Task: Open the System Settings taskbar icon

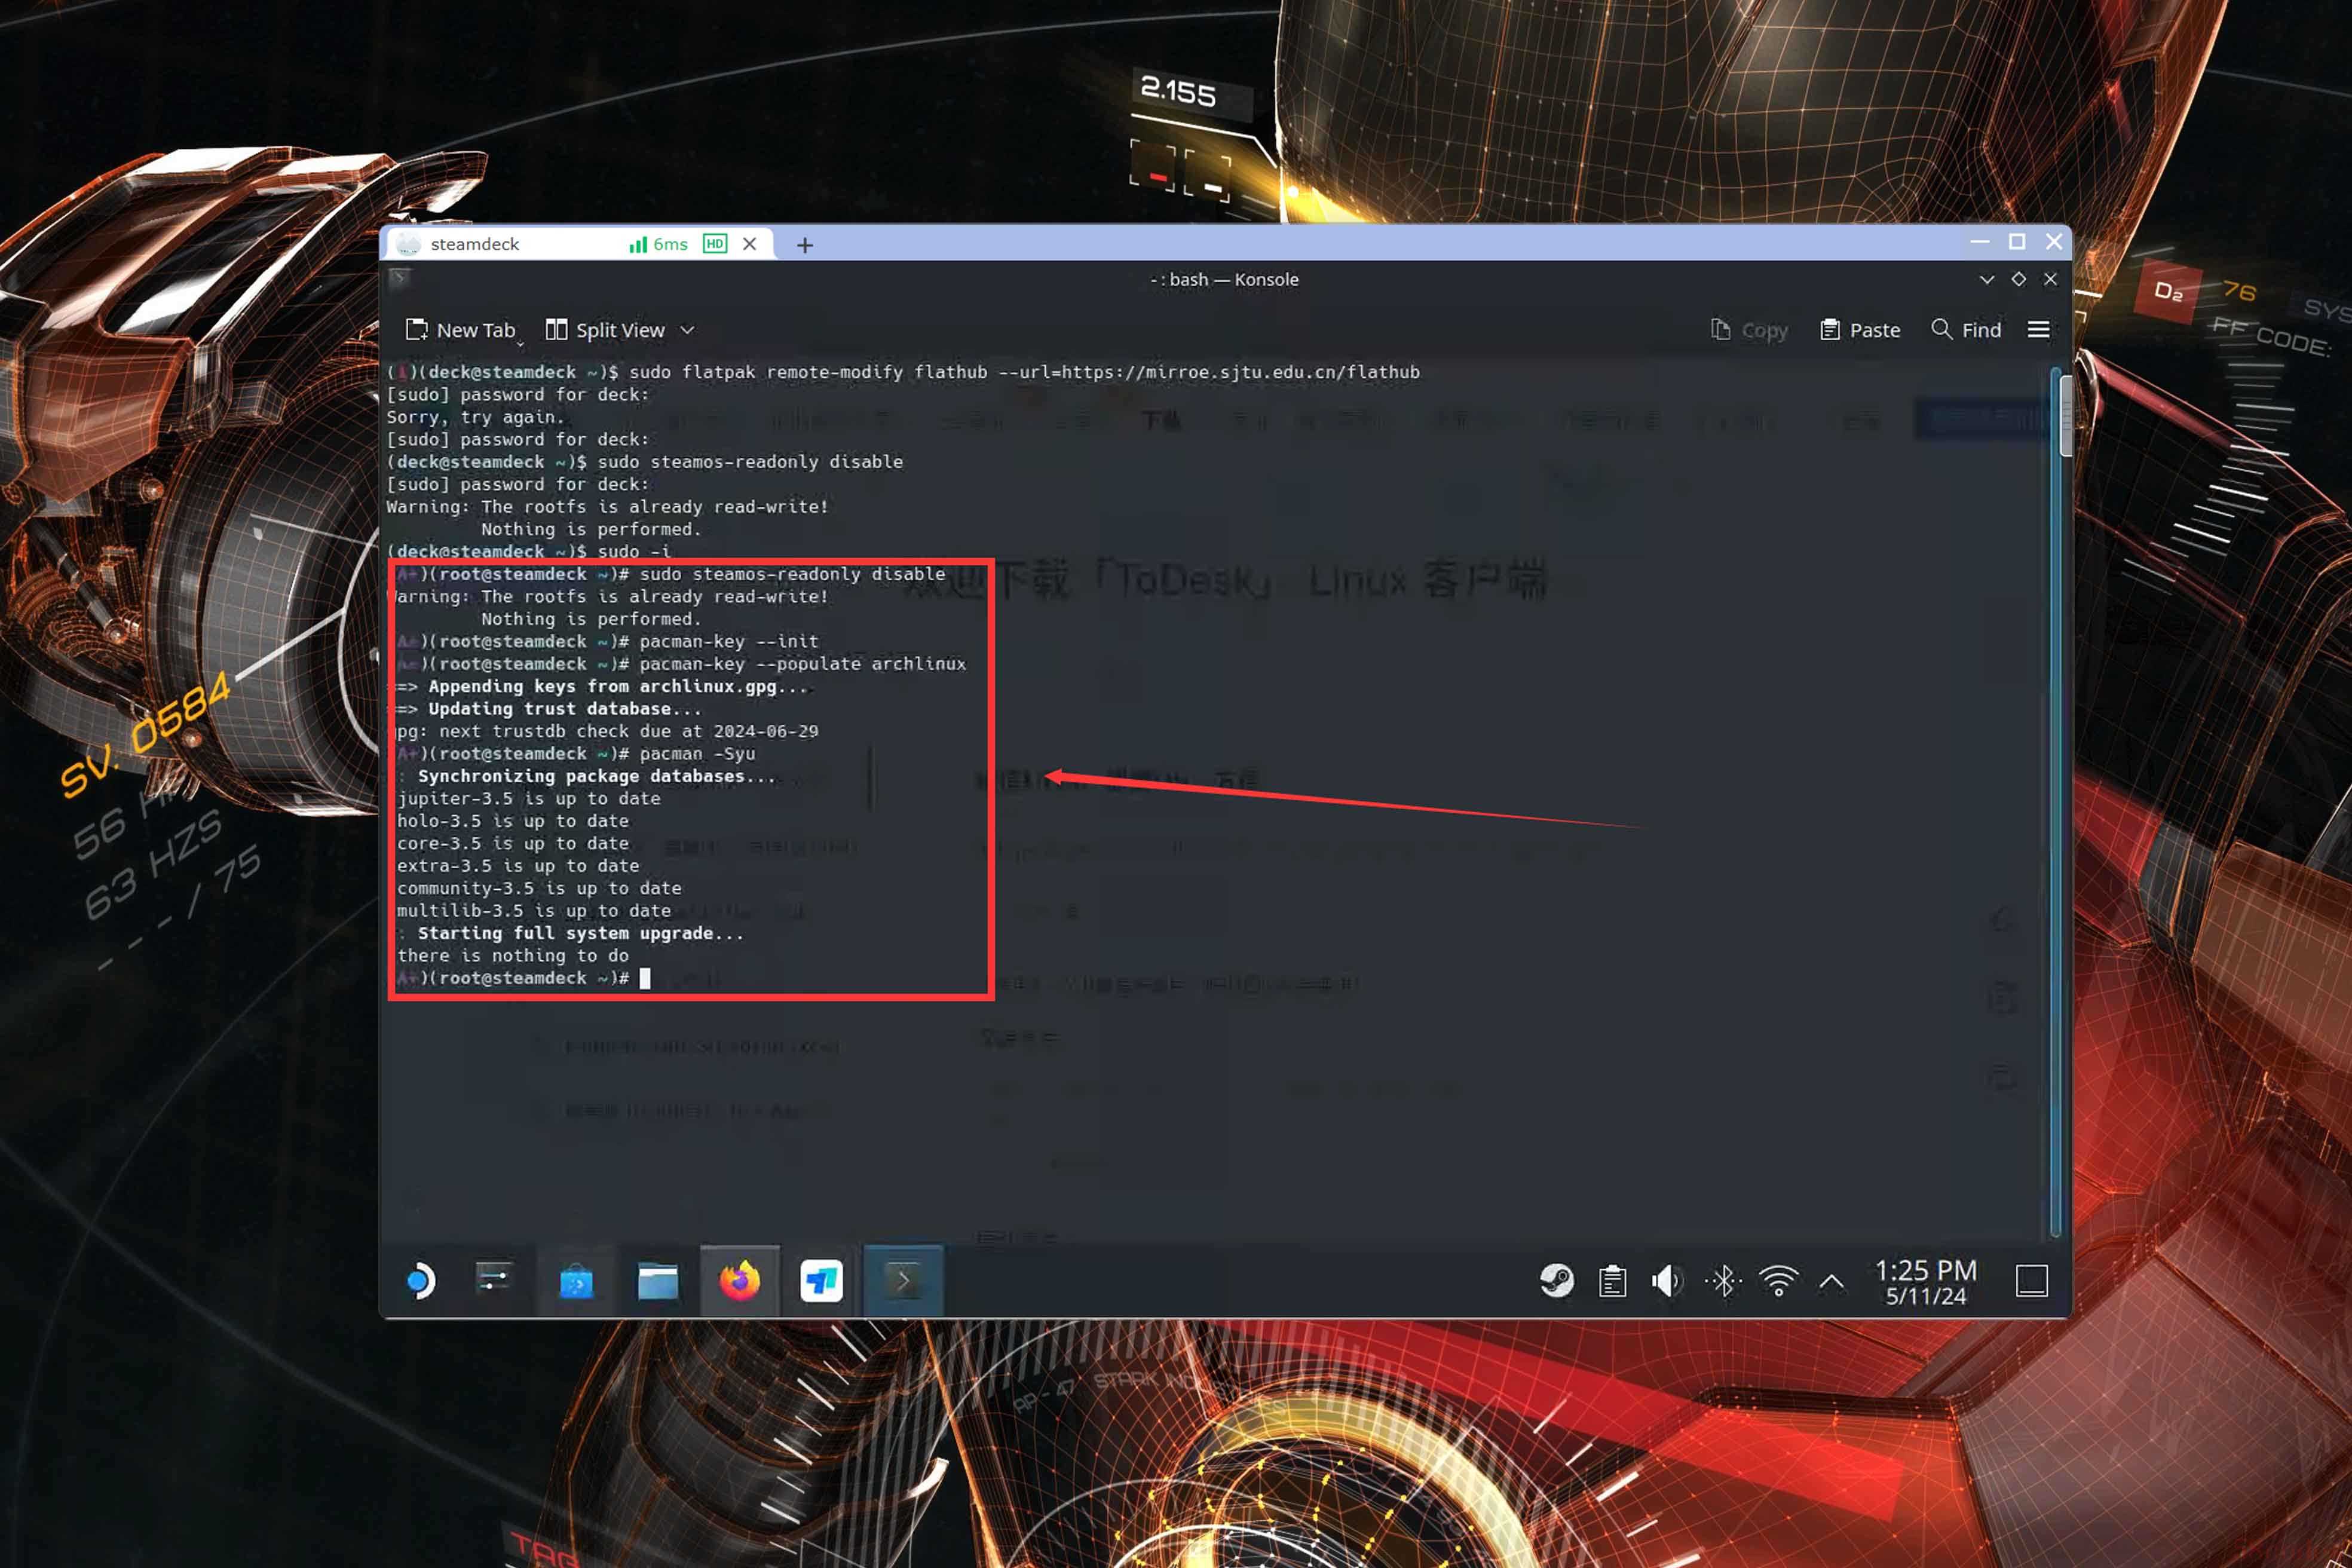Action: click(x=493, y=1280)
